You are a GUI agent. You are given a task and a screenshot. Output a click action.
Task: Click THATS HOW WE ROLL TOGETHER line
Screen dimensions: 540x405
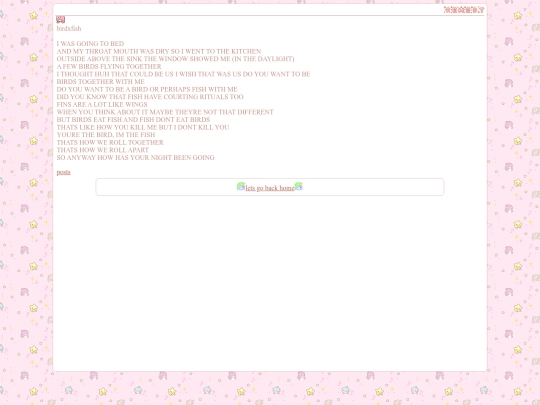click(x=110, y=142)
